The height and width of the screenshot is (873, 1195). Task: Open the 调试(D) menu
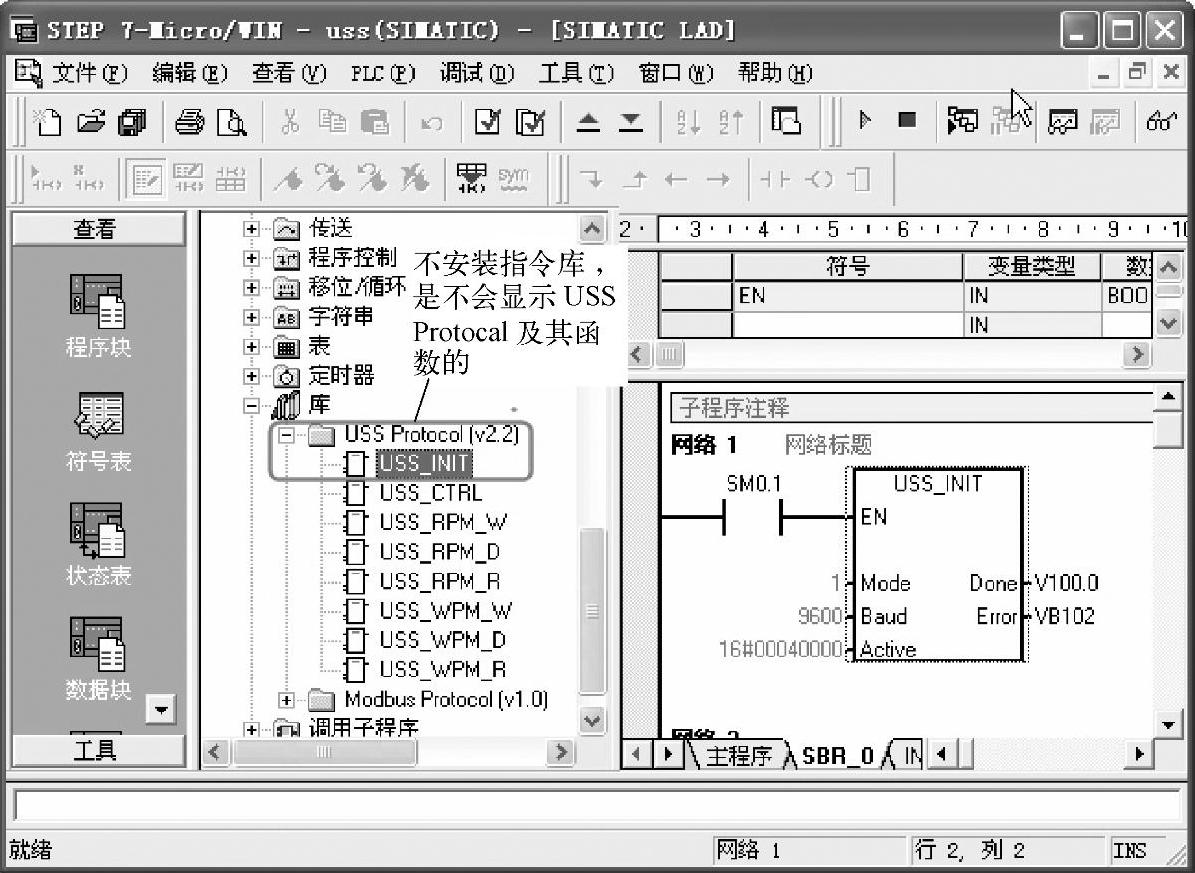coord(477,73)
